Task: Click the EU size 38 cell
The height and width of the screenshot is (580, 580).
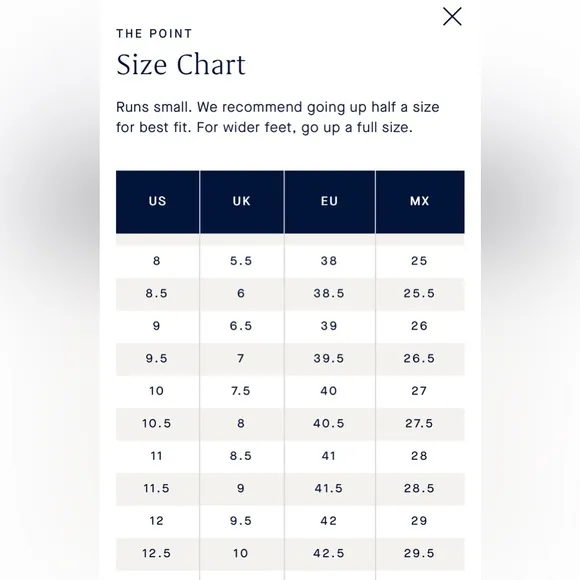Action: click(330, 261)
